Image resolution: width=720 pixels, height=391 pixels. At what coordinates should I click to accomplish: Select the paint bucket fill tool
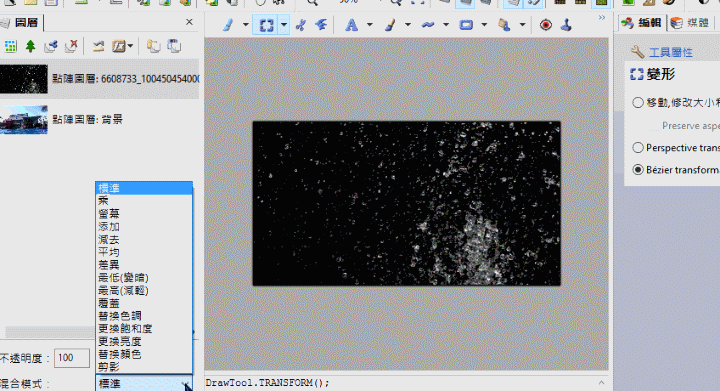(504, 25)
